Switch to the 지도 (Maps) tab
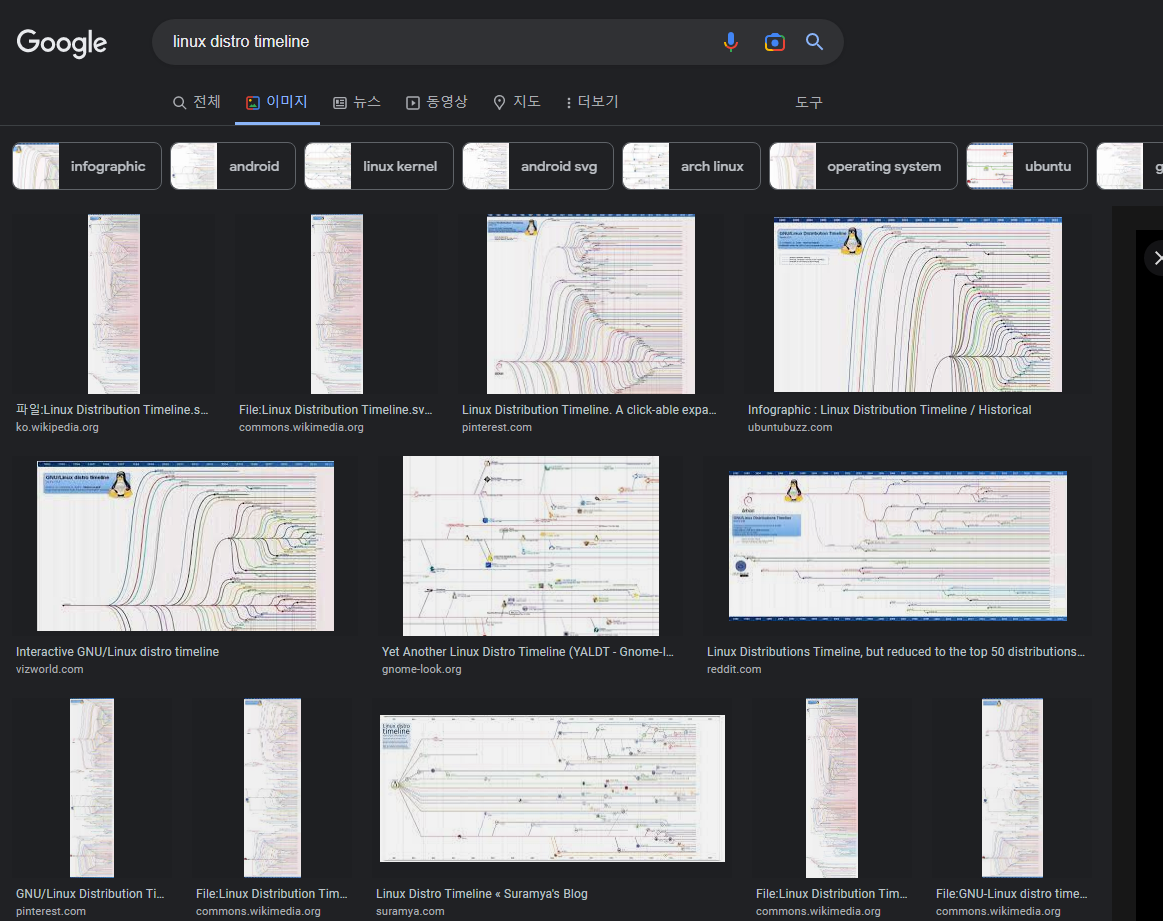 (x=517, y=102)
